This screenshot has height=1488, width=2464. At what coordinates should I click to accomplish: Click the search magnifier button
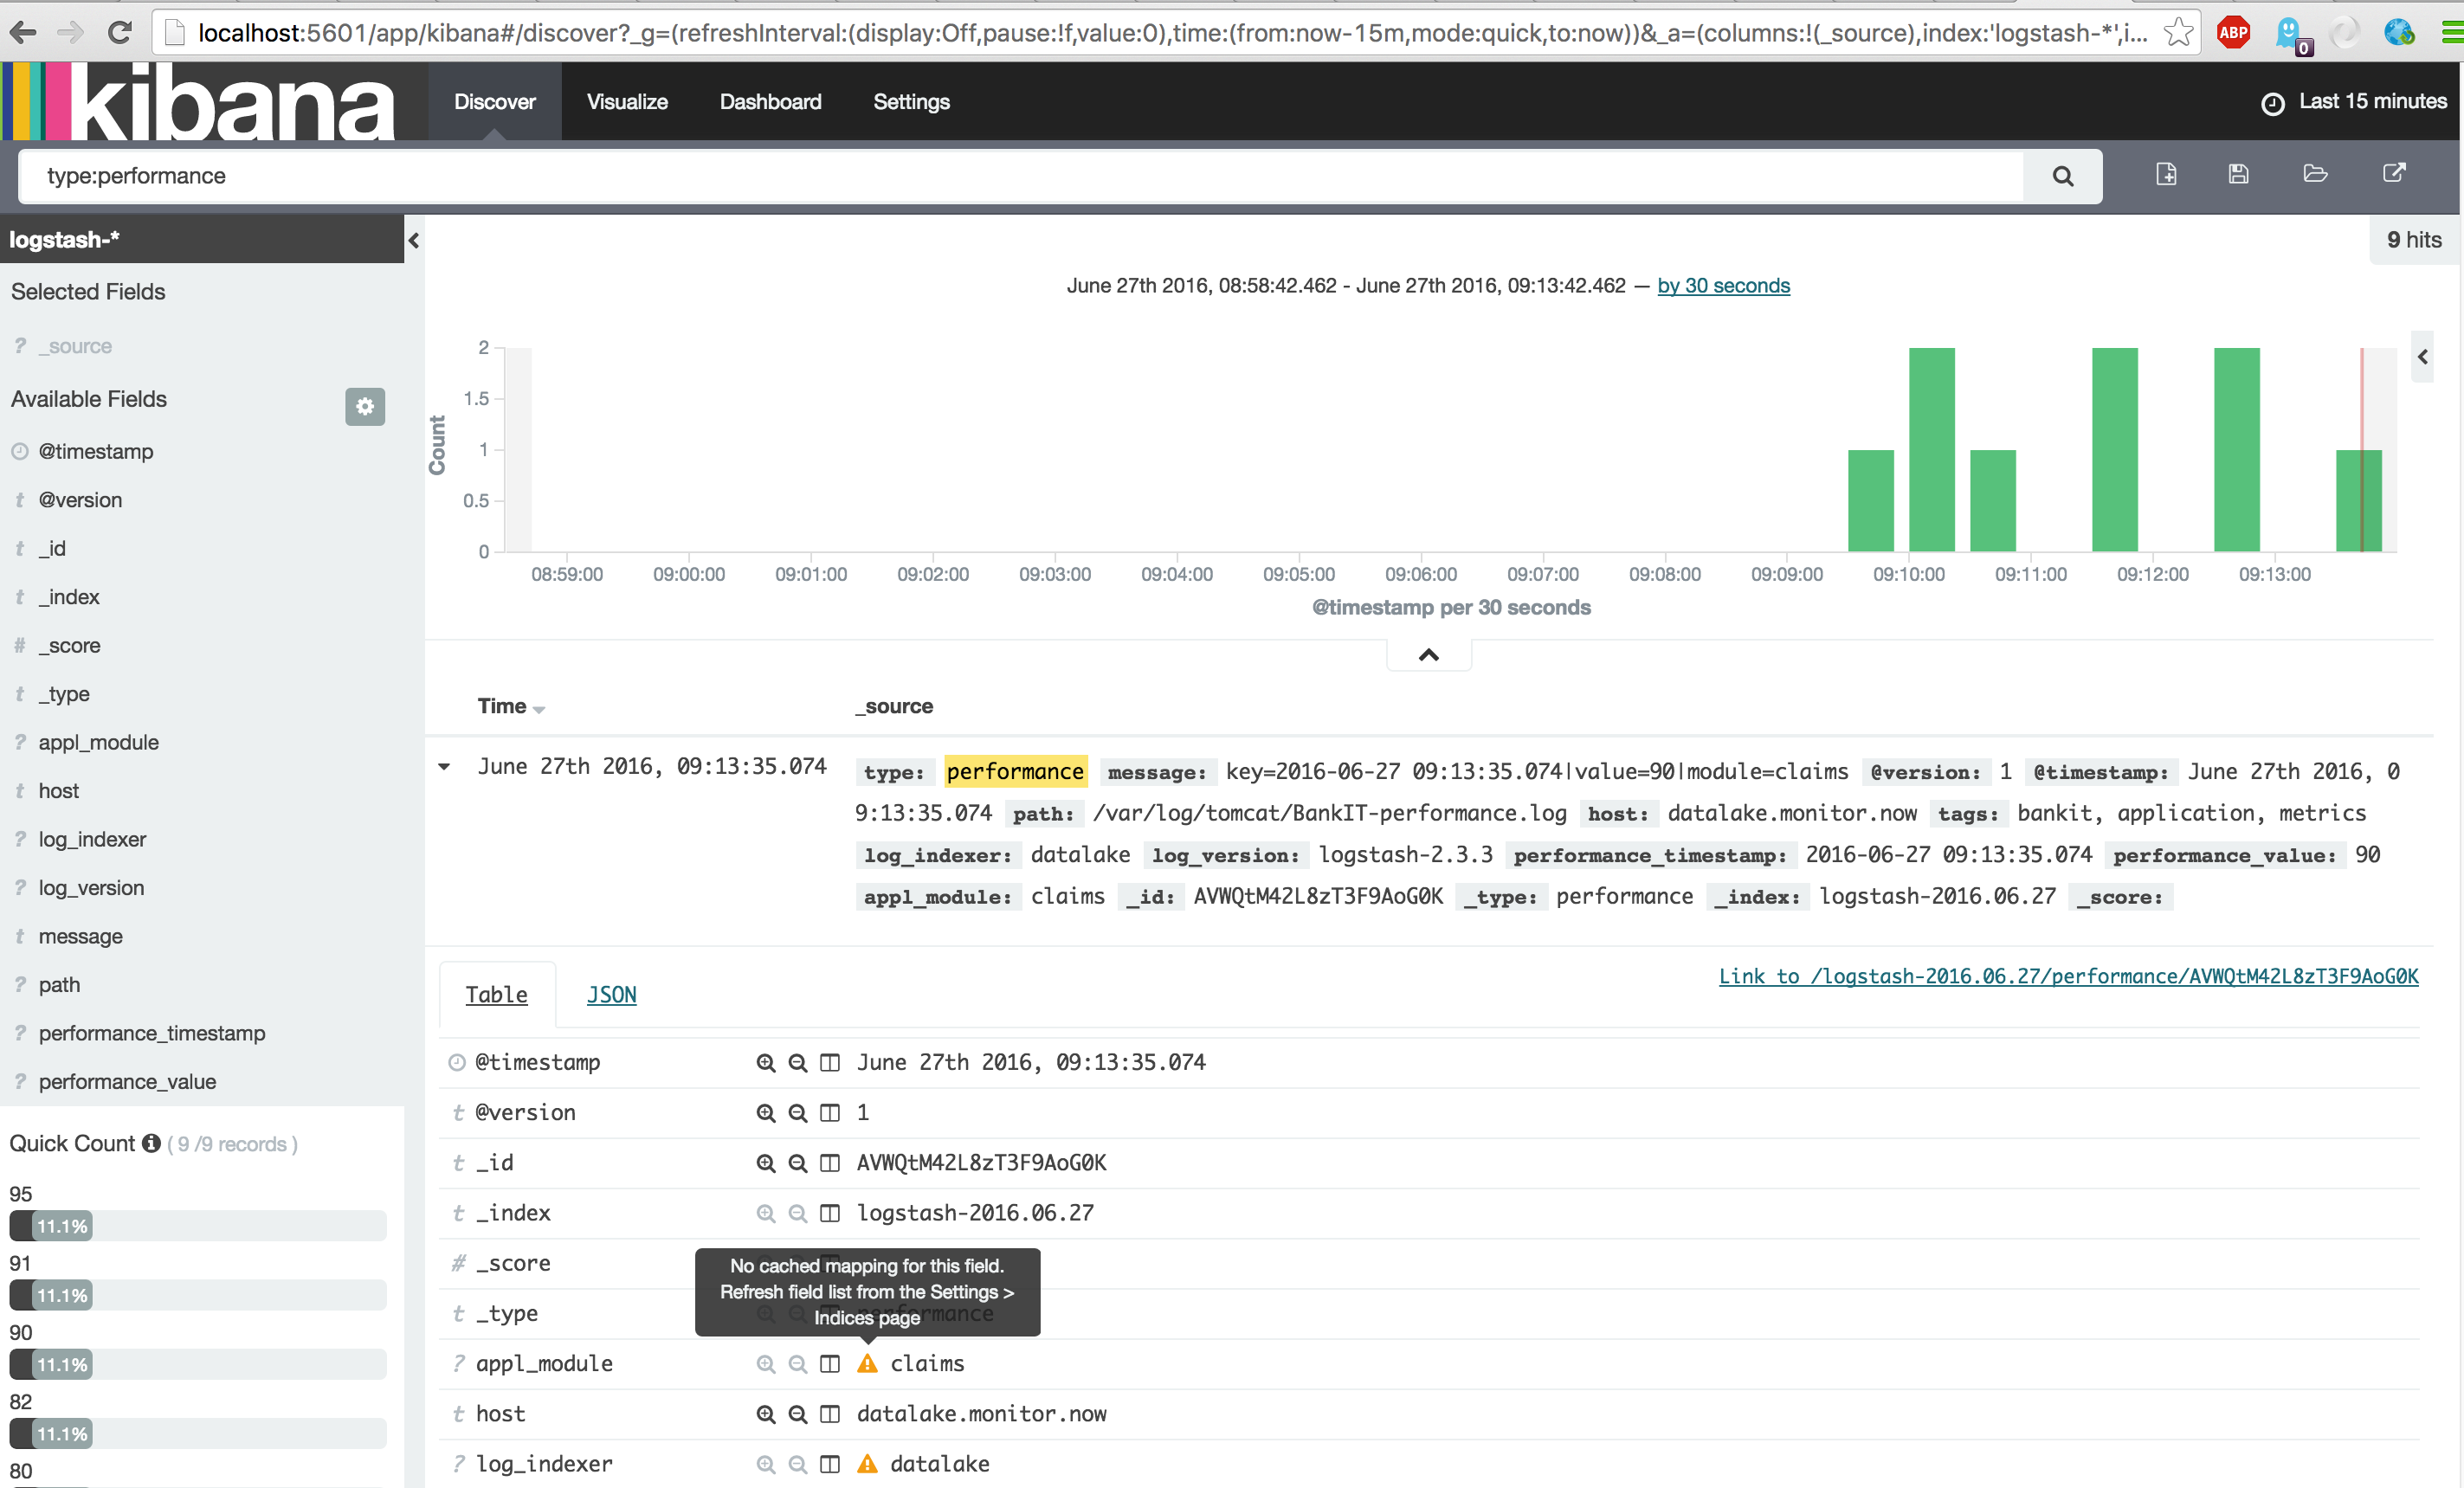[2062, 176]
